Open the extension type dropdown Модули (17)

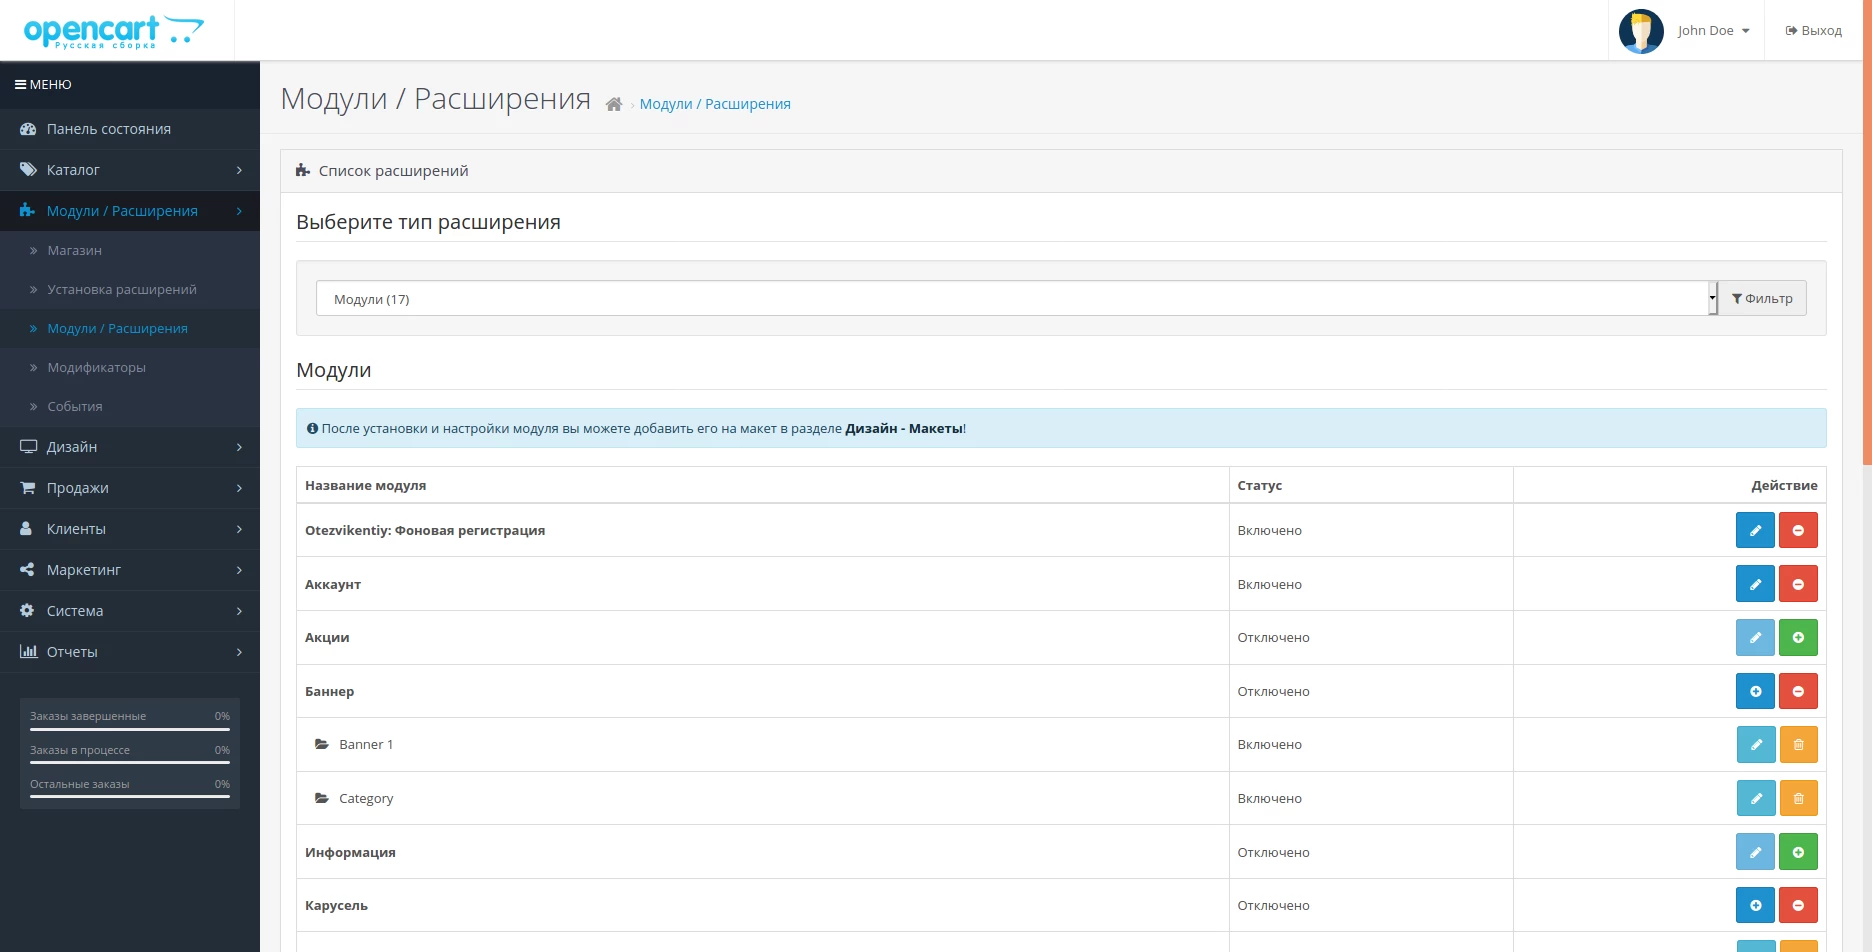(x=1016, y=298)
